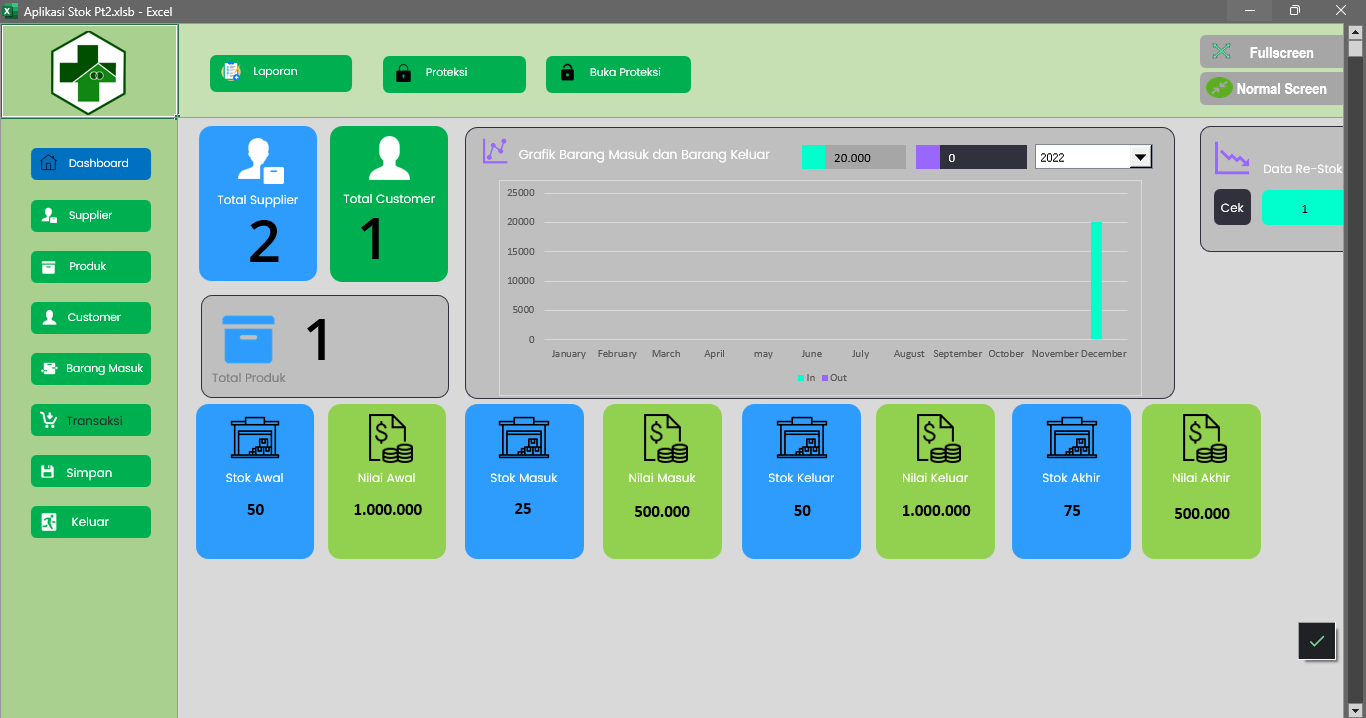The width and height of the screenshot is (1366, 718).
Task: Click the cyan In legend swatch showing 20.000
Action: pyautogui.click(x=813, y=158)
